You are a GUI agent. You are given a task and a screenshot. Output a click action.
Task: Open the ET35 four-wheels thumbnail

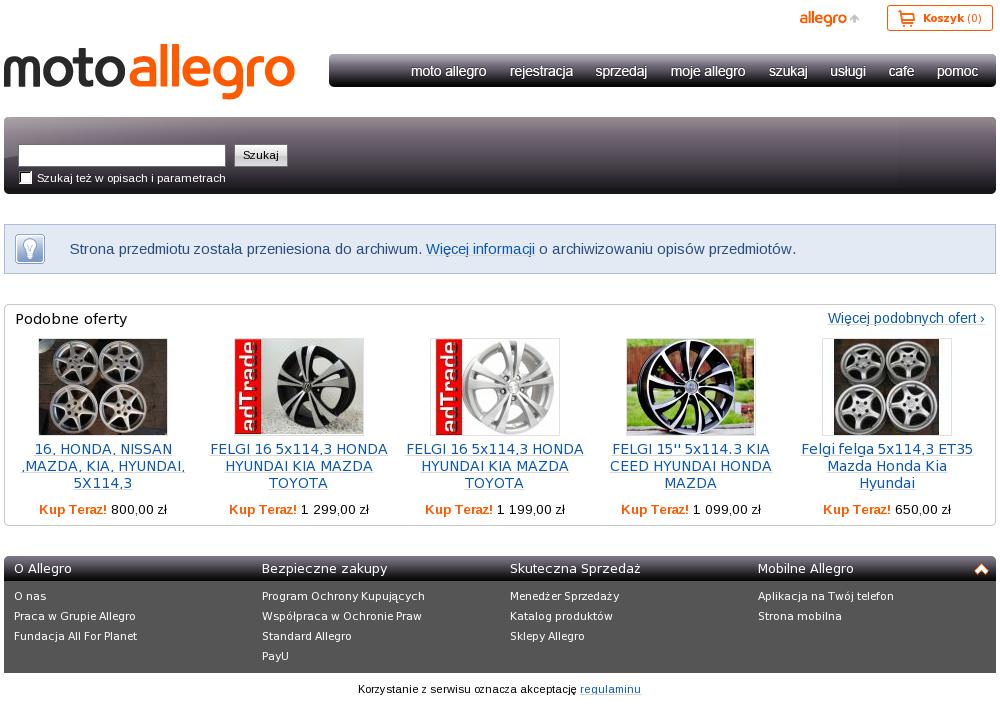click(886, 387)
